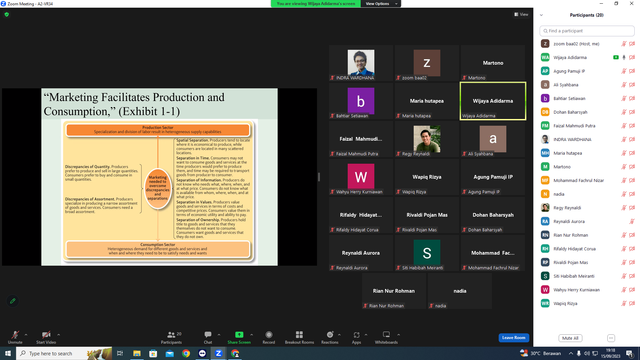The image size is (640, 360).
Task: Click the Mute All button
Action: (570, 338)
